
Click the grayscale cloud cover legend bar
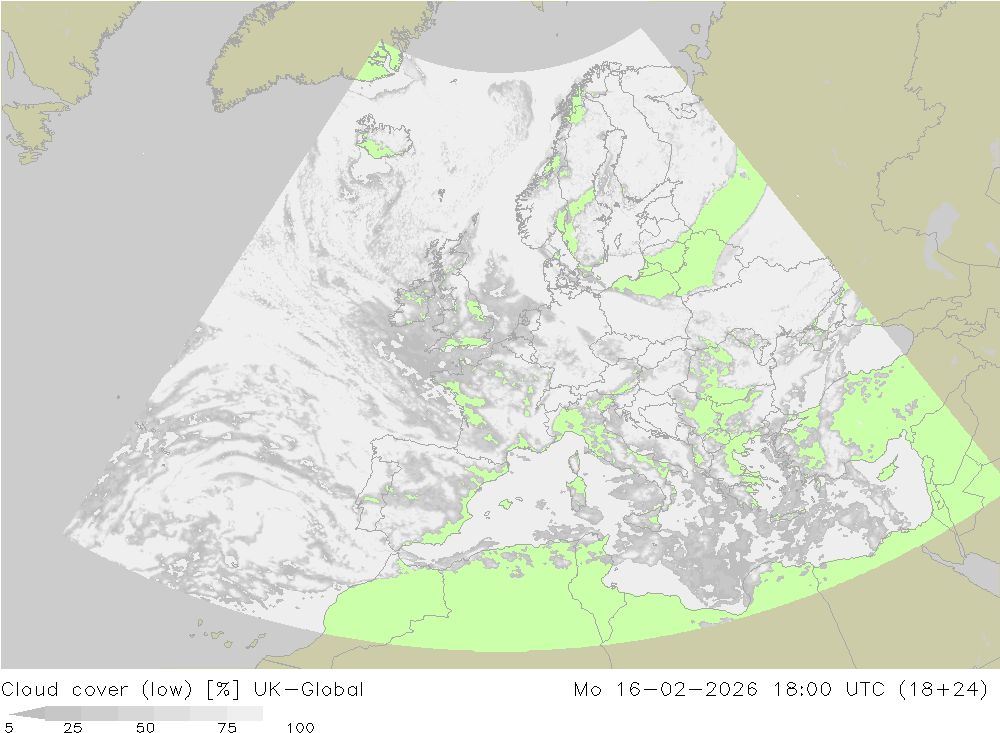click(x=136, y=713)
